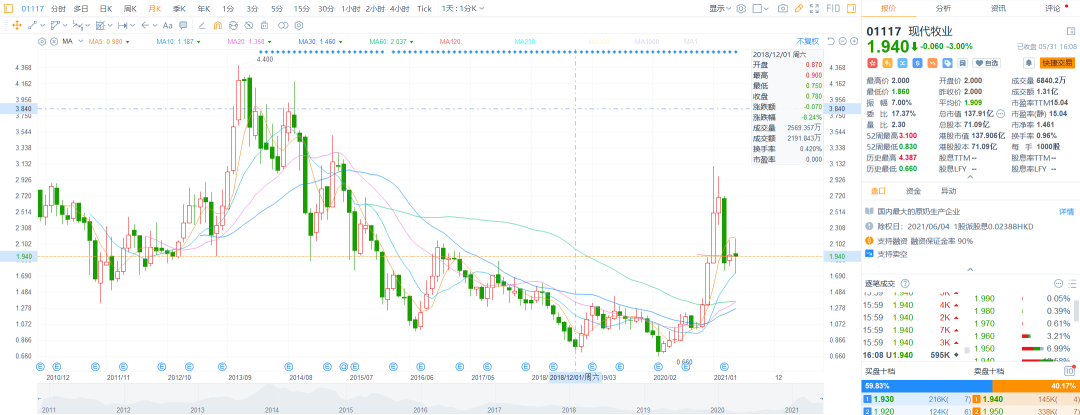Image resolution: width=1080 pixels, height=415 pixels.
Task: Expand the 1天:1分K period dropdown
Action: point(463,8)
